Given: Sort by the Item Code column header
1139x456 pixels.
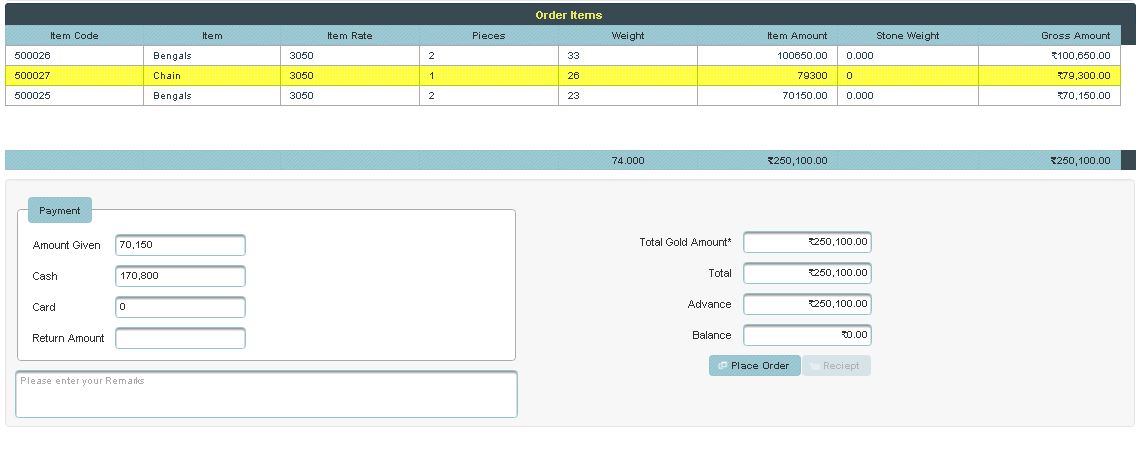Looking at the screenshot, I should (75, 36).
